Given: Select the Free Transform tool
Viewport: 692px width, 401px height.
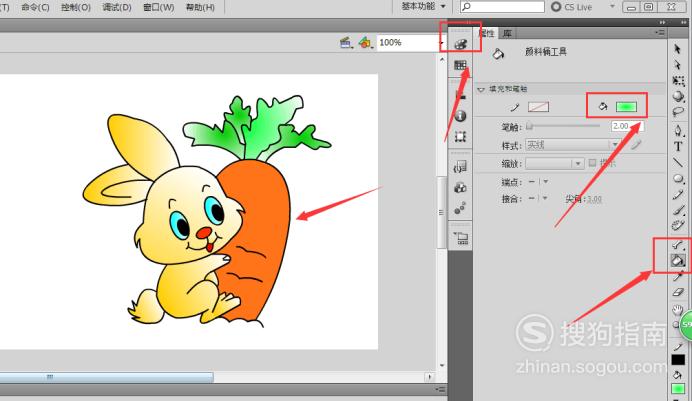Looking at the screenshot, I should [x=678, y=81].
